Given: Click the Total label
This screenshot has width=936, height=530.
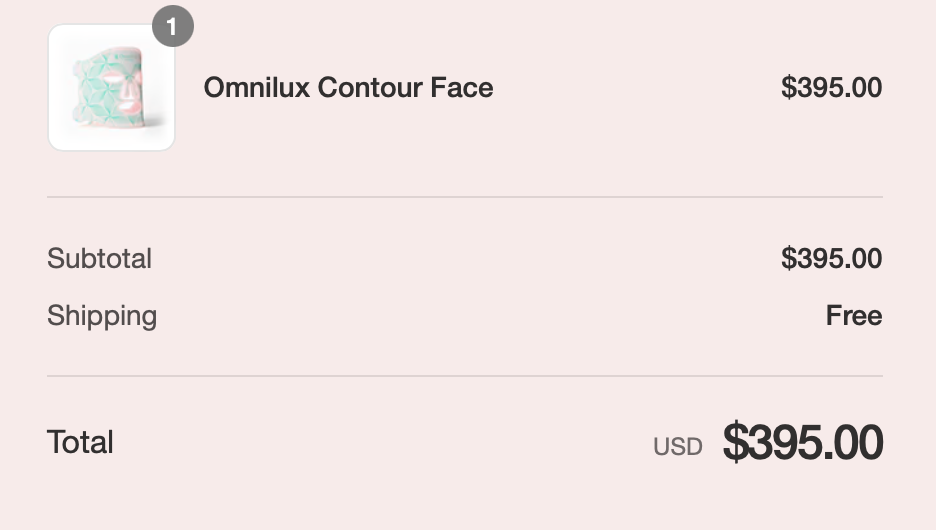Looking at the screenshot, I should (80, 442).
